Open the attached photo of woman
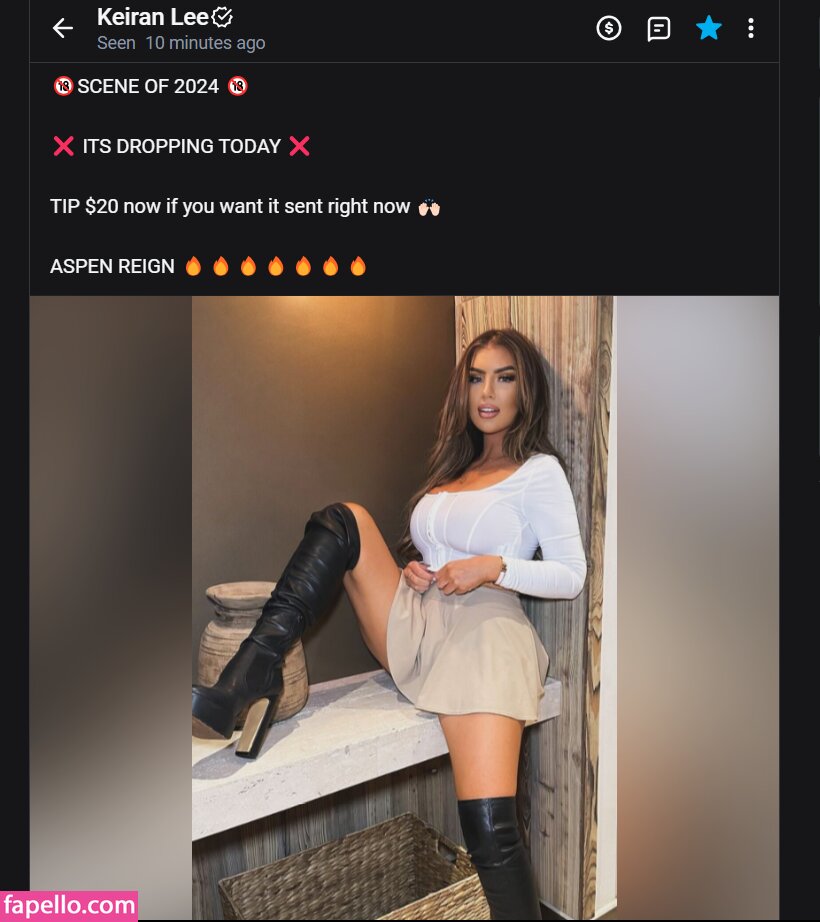Screen dimensions: 820x922 [404, 608]
